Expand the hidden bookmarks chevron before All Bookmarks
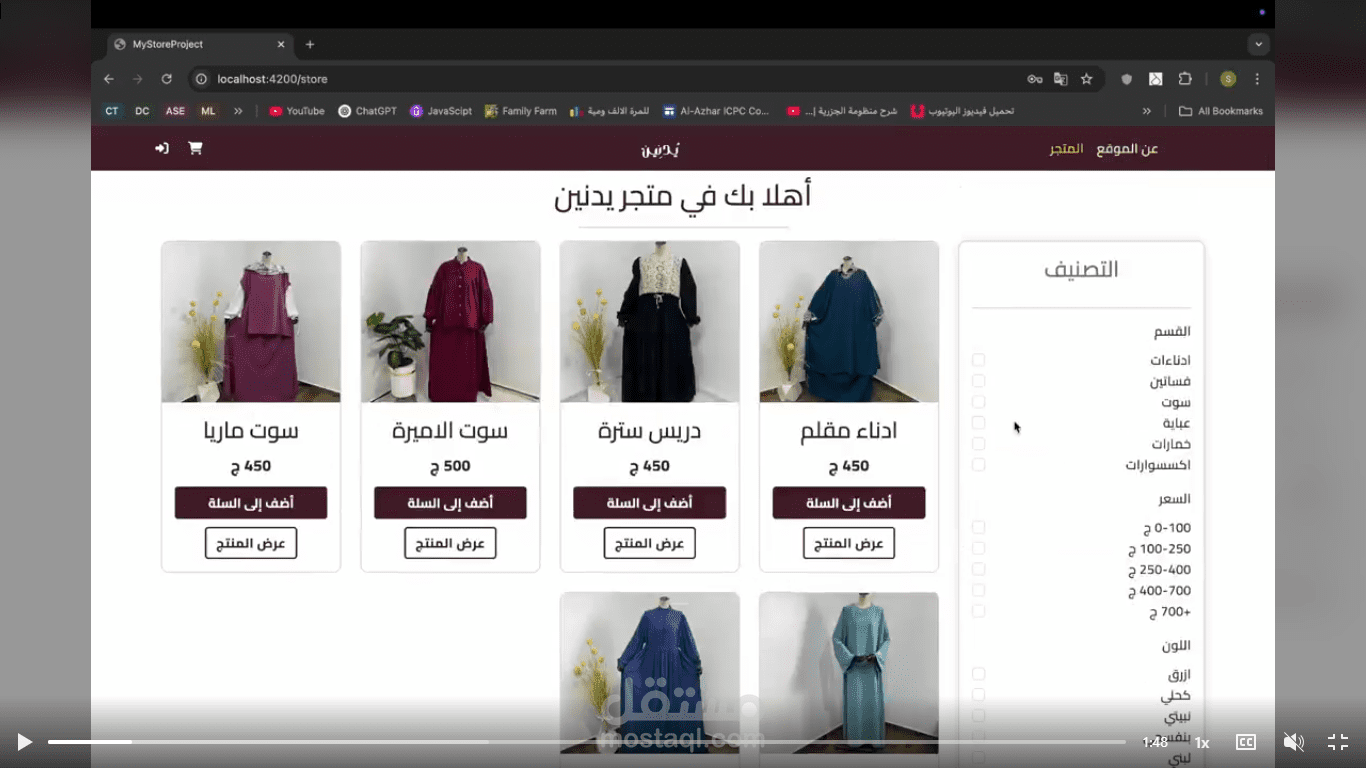Screen dimensions: 1366x768 click(1147, 111)
